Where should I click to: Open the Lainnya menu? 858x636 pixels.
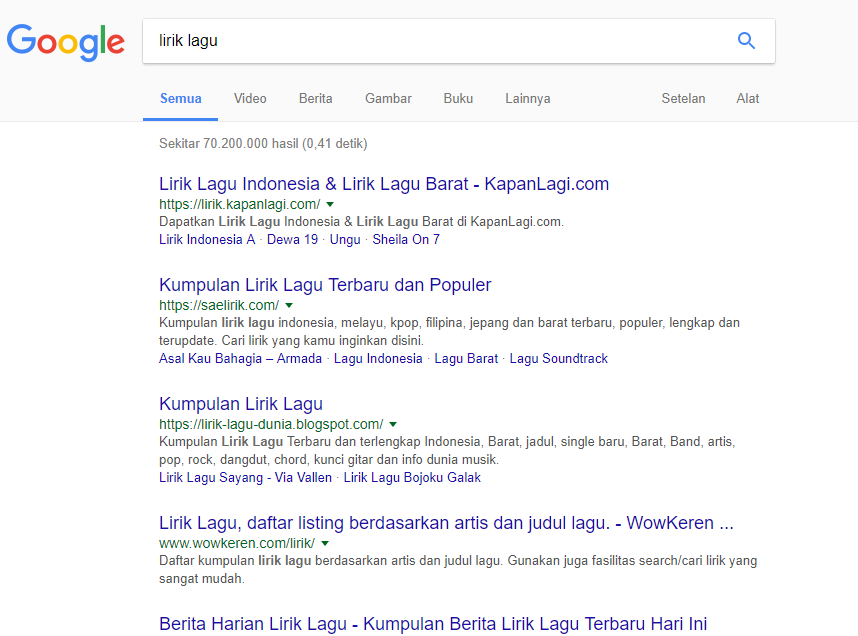(527, 98)
